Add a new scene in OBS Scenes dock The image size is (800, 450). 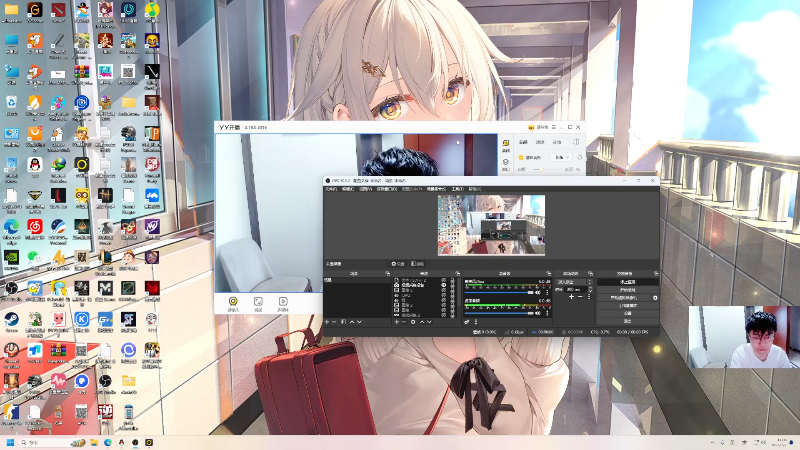coord(327,322)
